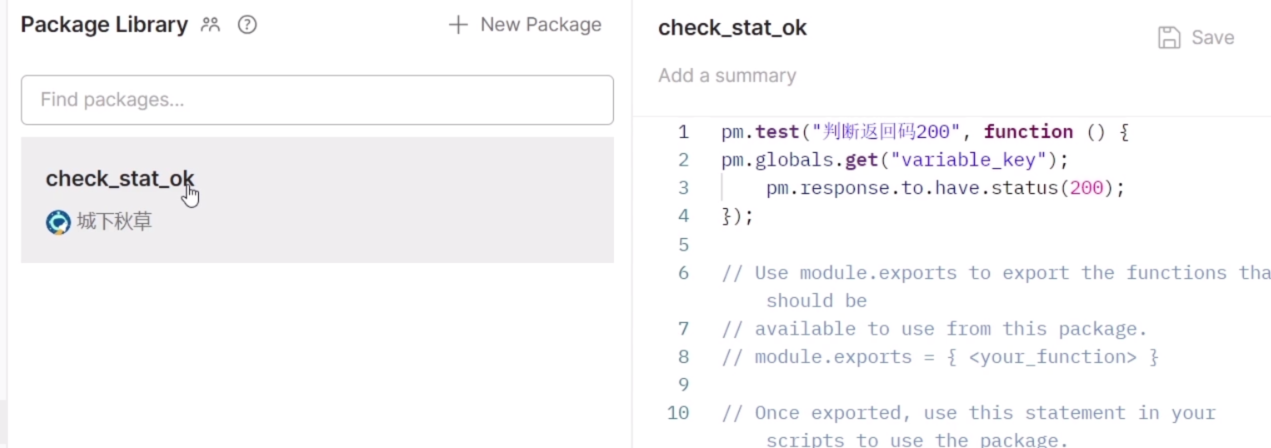Open the team members icon beside Package Library
This screenshot has width=1271, height=448.
click(210, 25)
